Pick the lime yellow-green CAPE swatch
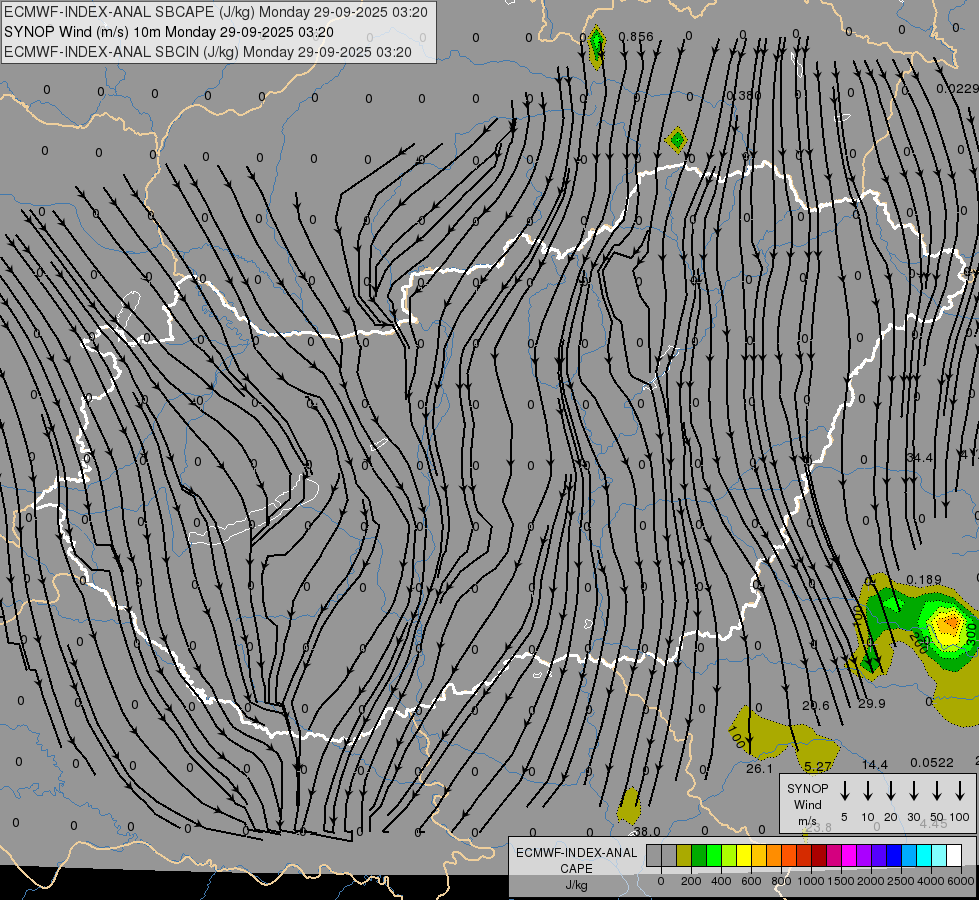Screen dimensions: 979x900 [x=729, y=856]
